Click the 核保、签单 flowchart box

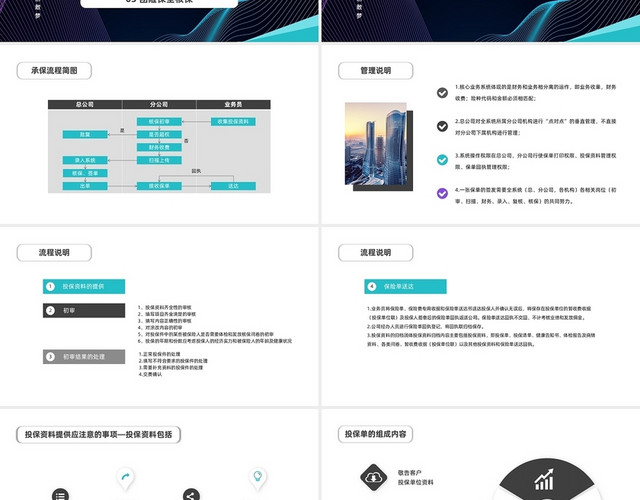click(85, 173)
